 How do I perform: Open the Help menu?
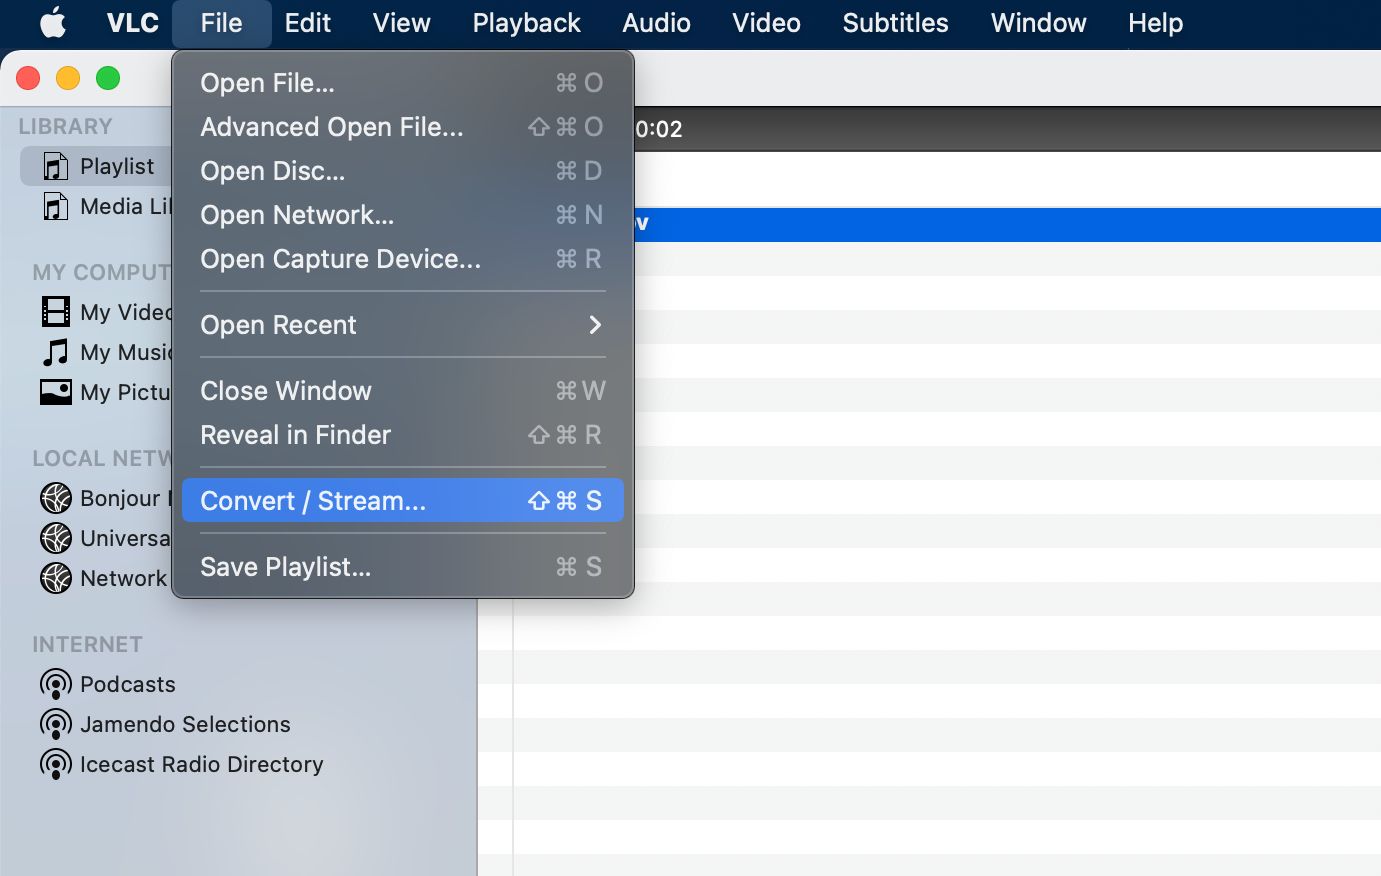pyautogui.click(x=1155, y=23)
